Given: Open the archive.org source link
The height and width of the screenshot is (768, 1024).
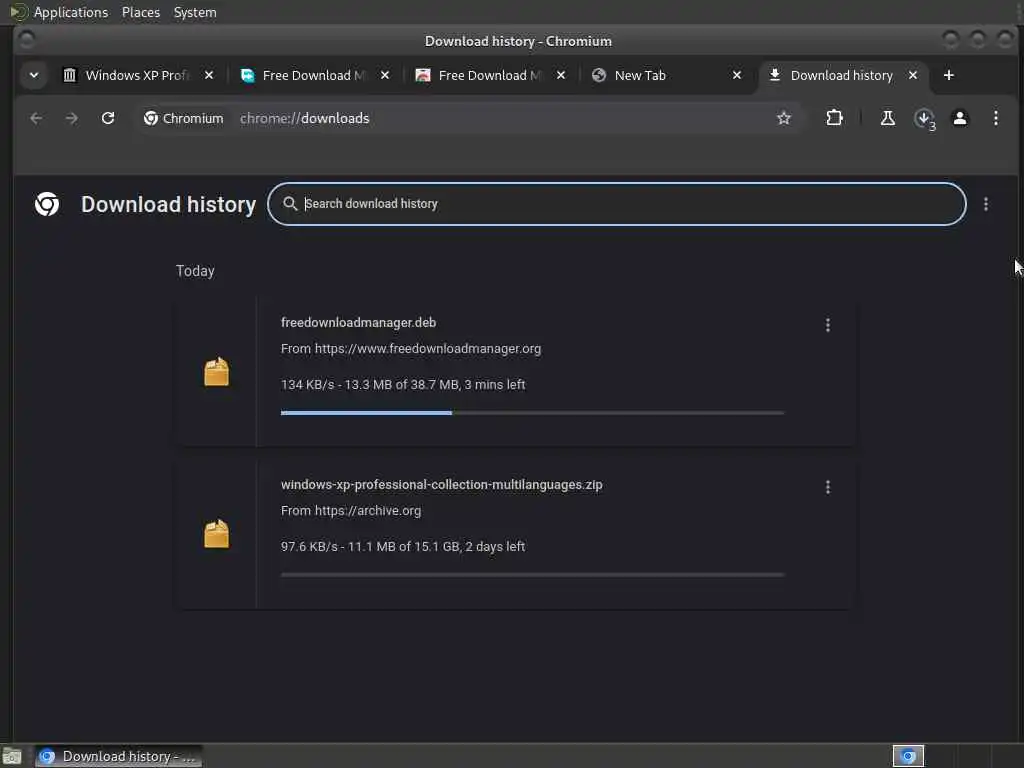Looking at the screenshot, I should coord(368,511).
